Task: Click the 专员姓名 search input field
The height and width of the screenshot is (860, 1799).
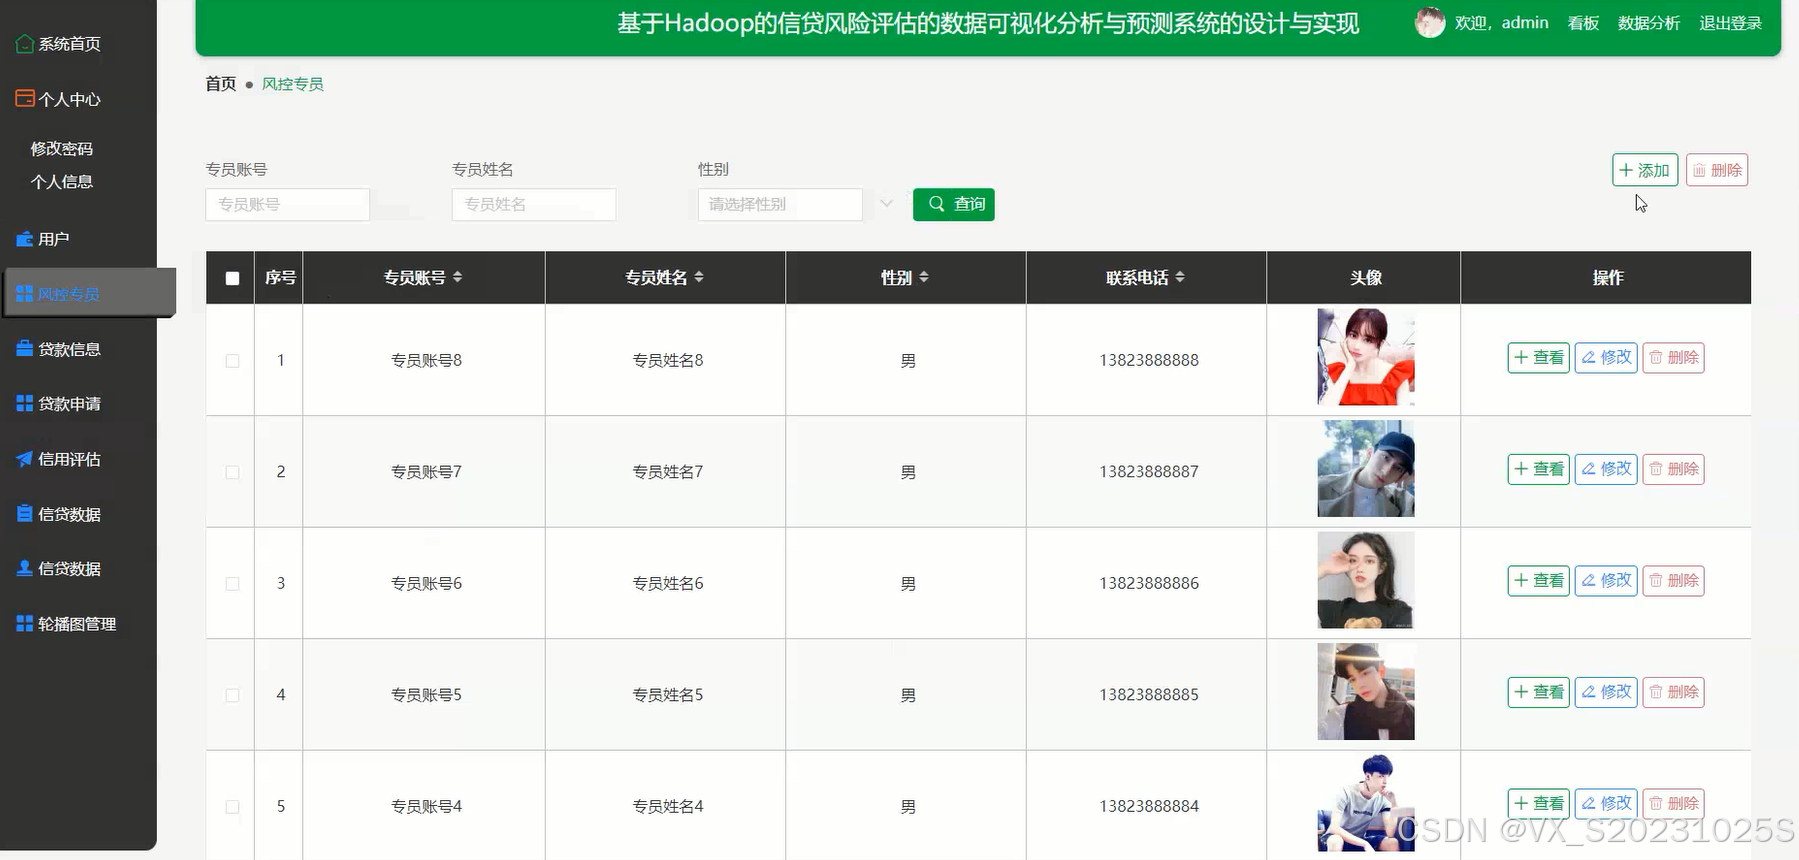Action: (534, 204)
